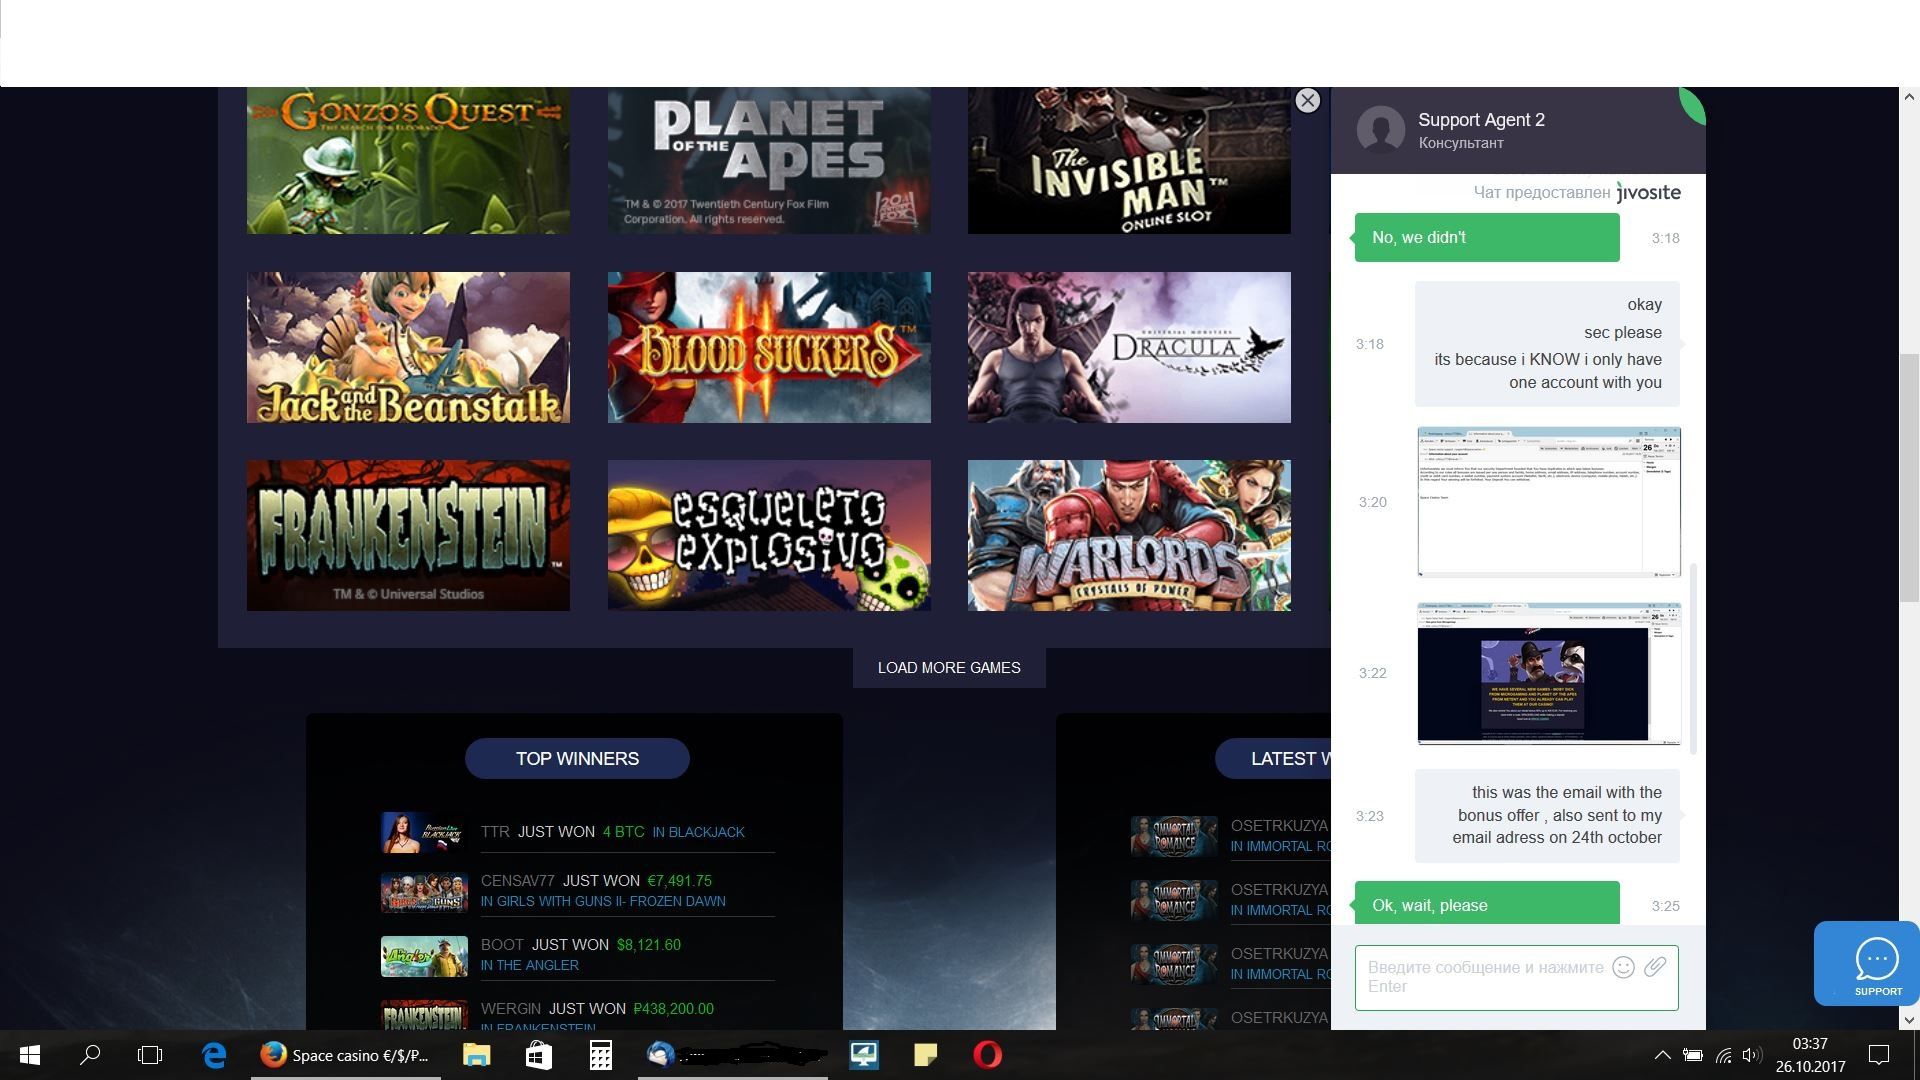
Task: Open the emoji picker in chat
Action: (1623, 967)
